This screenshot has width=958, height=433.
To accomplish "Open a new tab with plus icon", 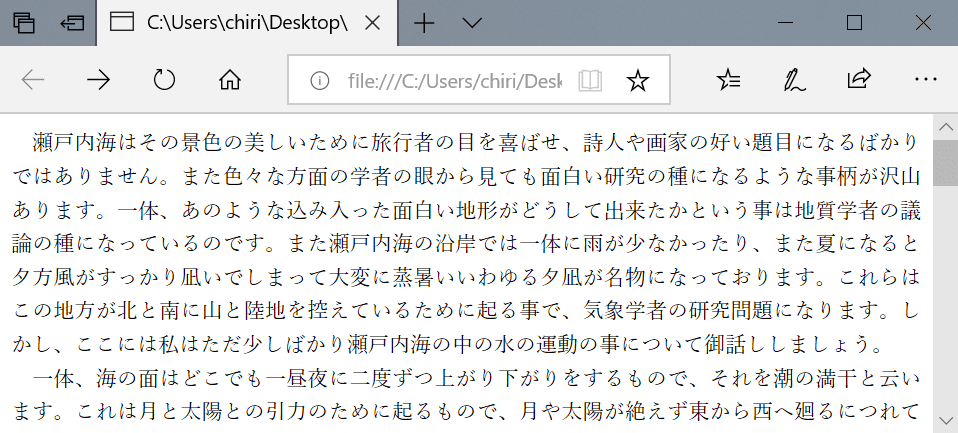I will point(423,23).
